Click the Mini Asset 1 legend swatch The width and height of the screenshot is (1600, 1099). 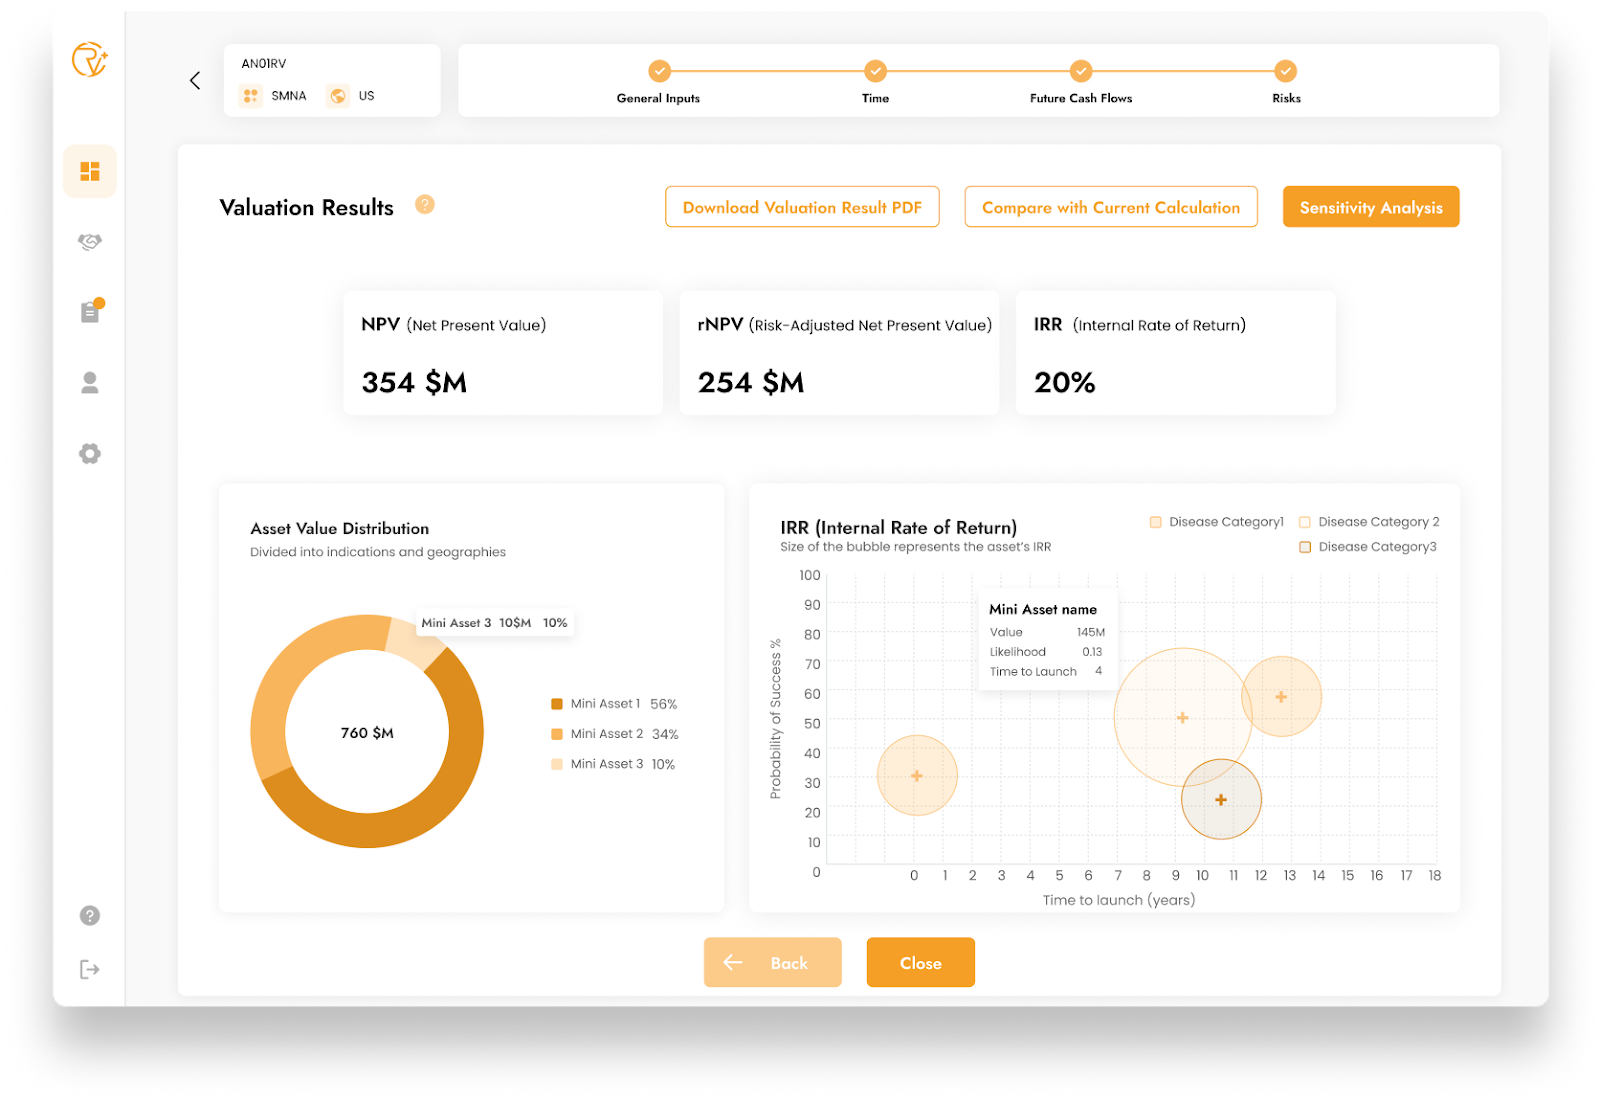(x=557, y=704)
